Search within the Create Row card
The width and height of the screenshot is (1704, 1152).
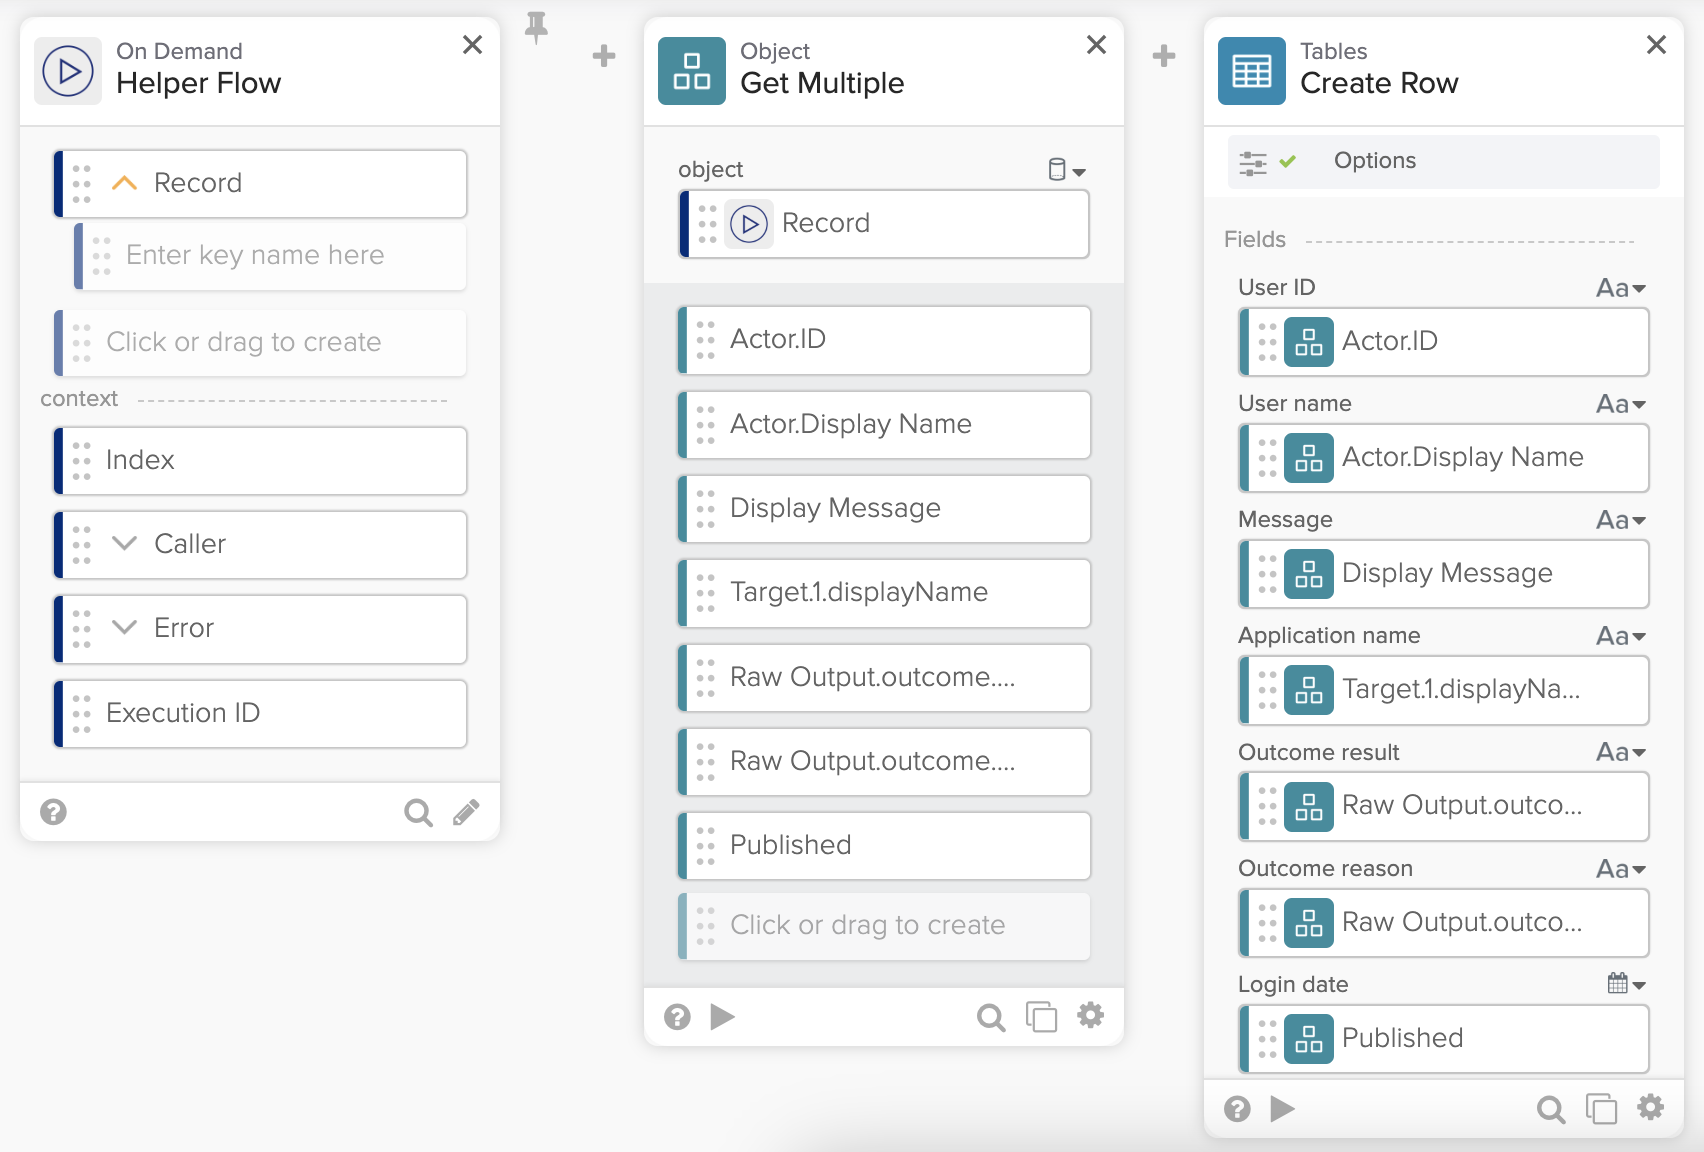click(x=1550, y=1109)
